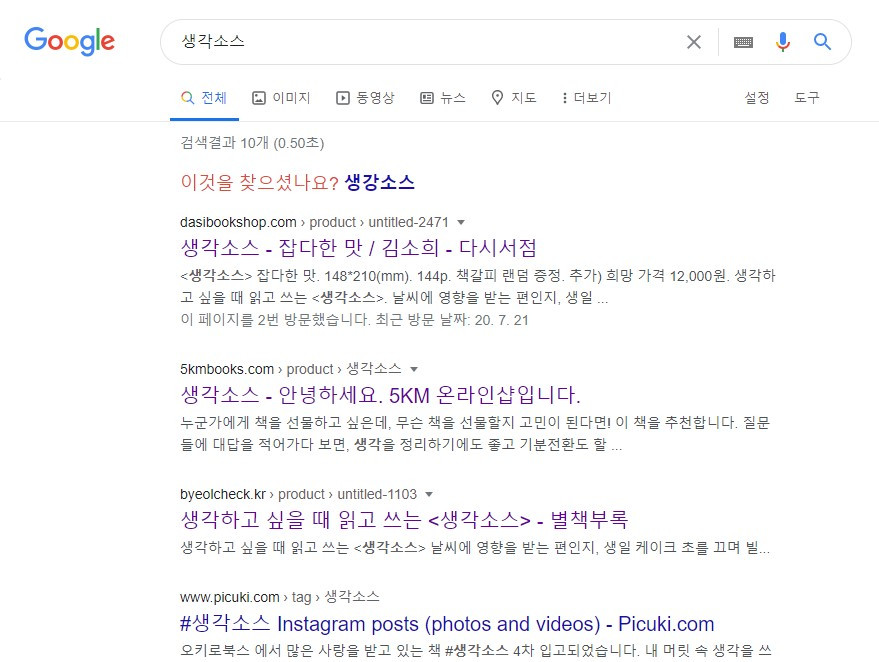Switch to the 이미지 tab

point(281,98)
